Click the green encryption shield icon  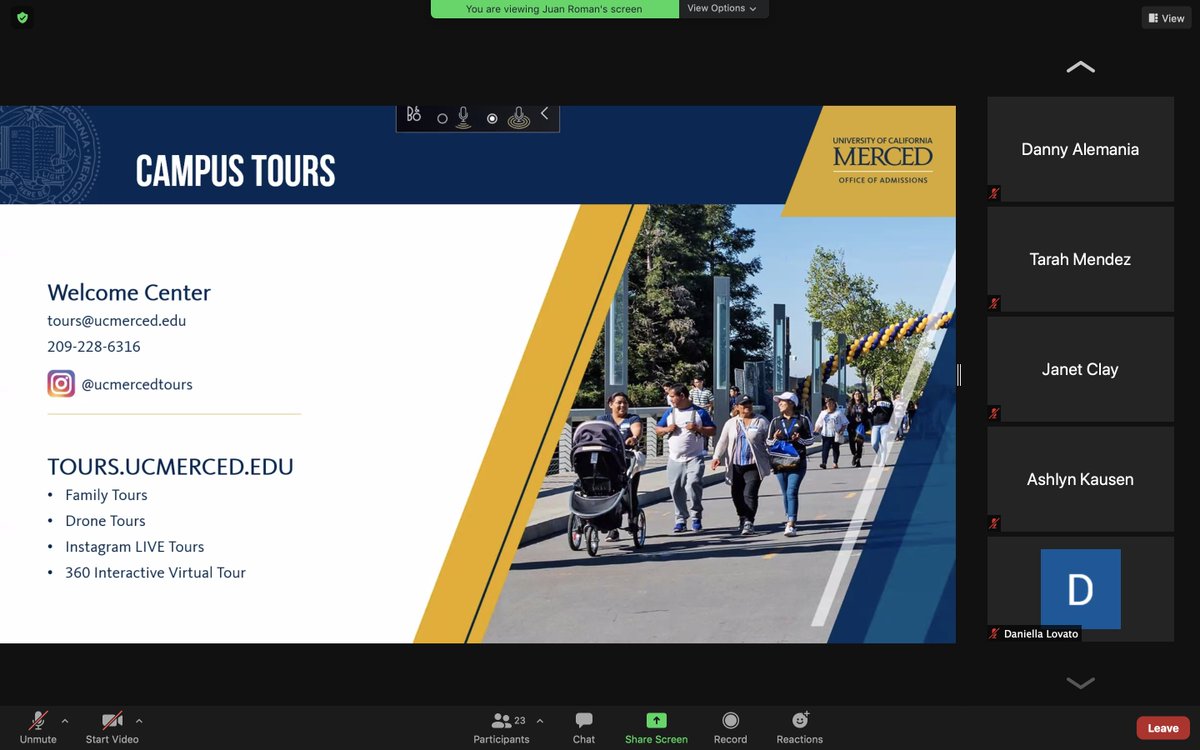(22, 17)
